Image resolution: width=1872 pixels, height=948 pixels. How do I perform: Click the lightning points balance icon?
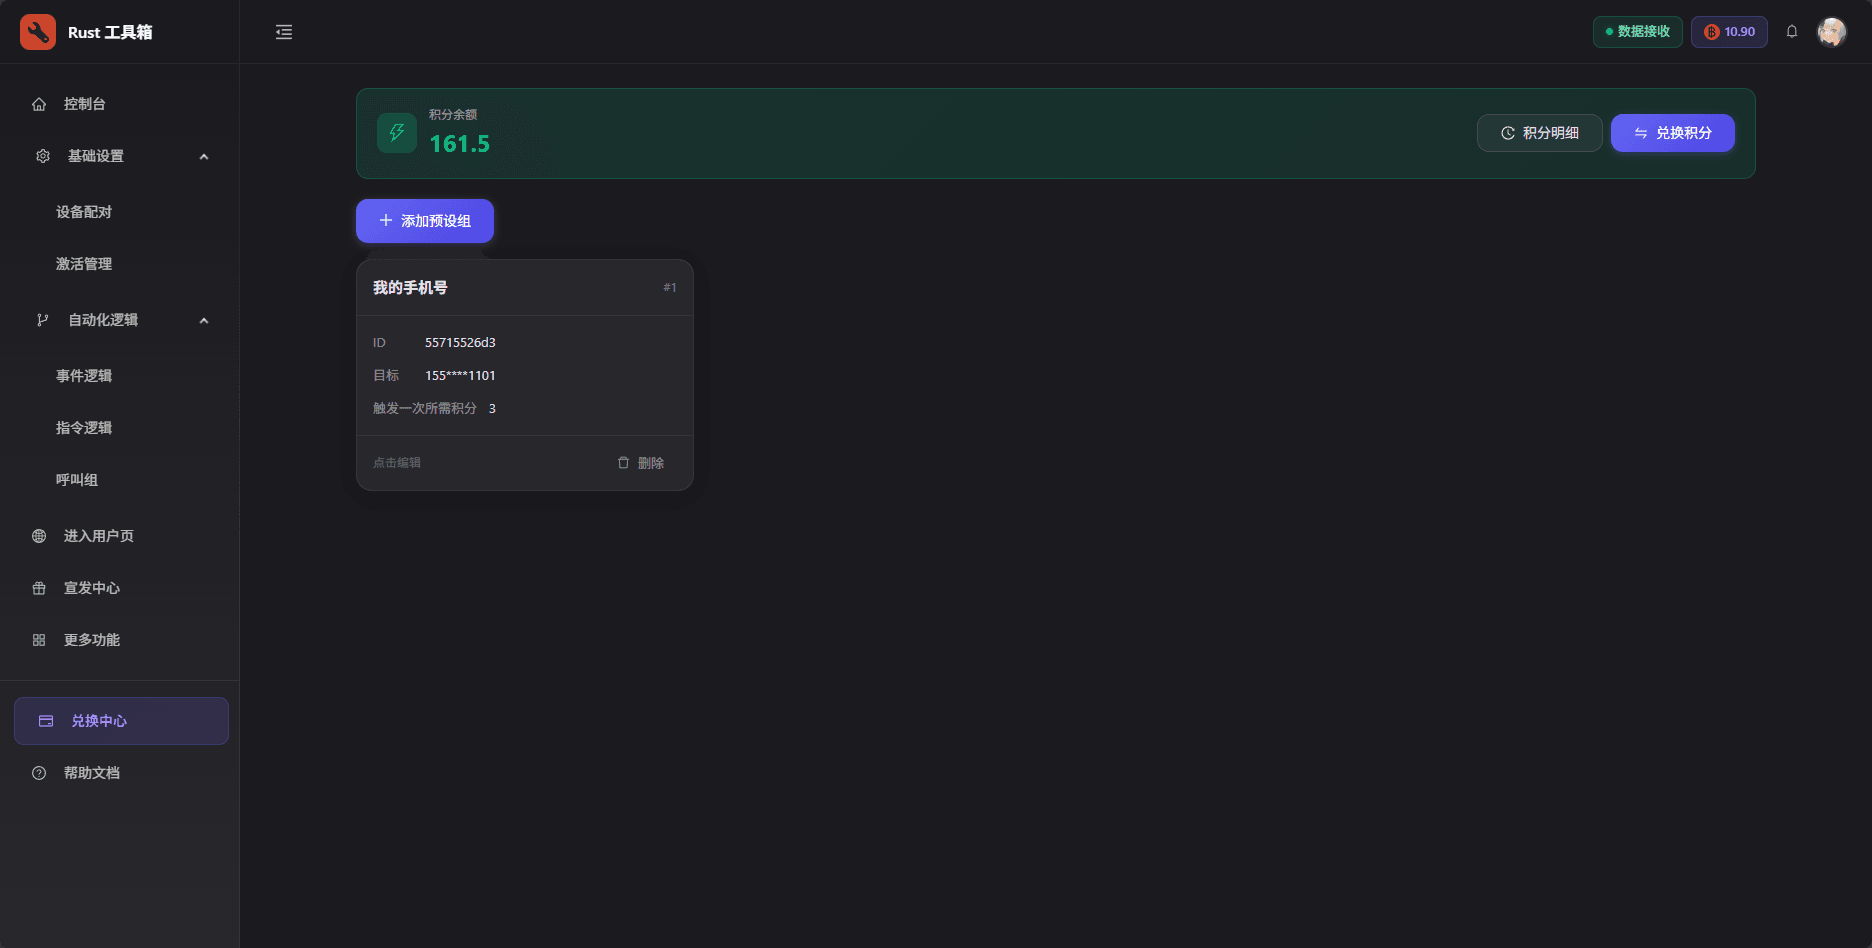[x=397, y=133]
